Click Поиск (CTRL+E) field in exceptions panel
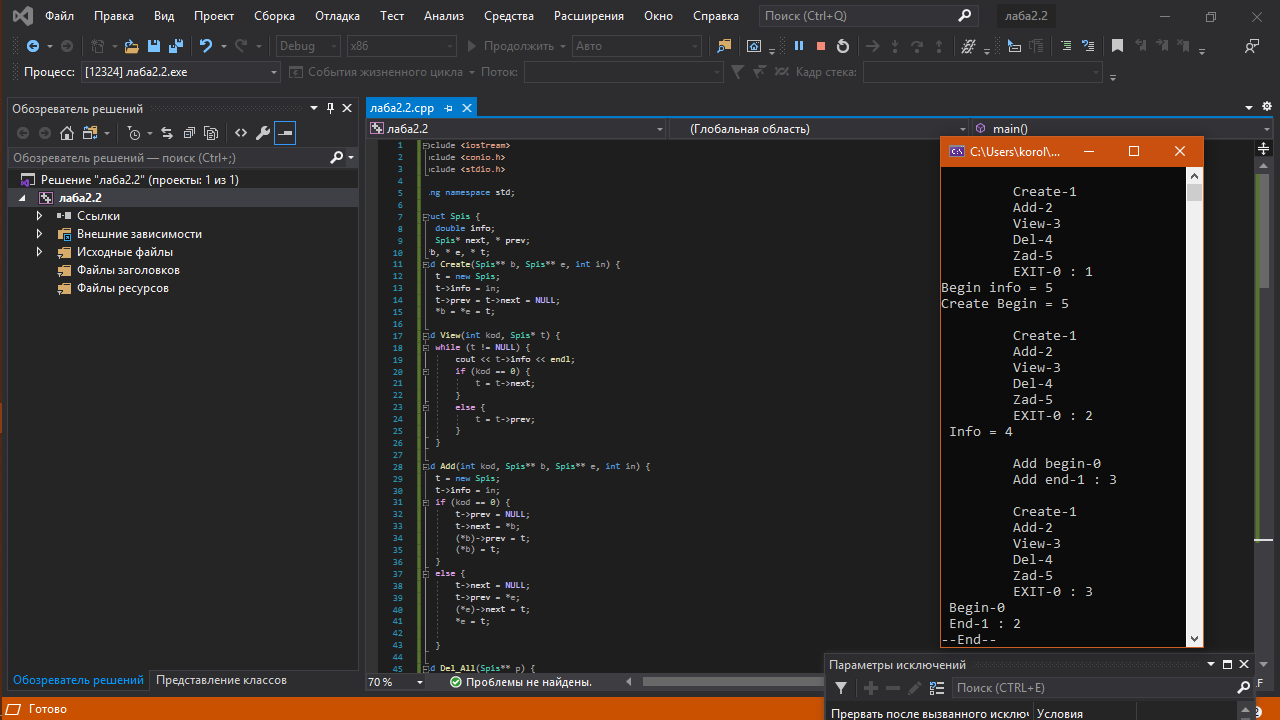The width and height of the screenshot is (1280, 720). [x=1102, y=688]
